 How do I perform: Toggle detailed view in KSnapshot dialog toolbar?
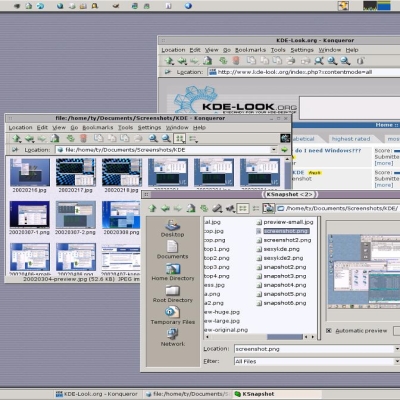256,209
